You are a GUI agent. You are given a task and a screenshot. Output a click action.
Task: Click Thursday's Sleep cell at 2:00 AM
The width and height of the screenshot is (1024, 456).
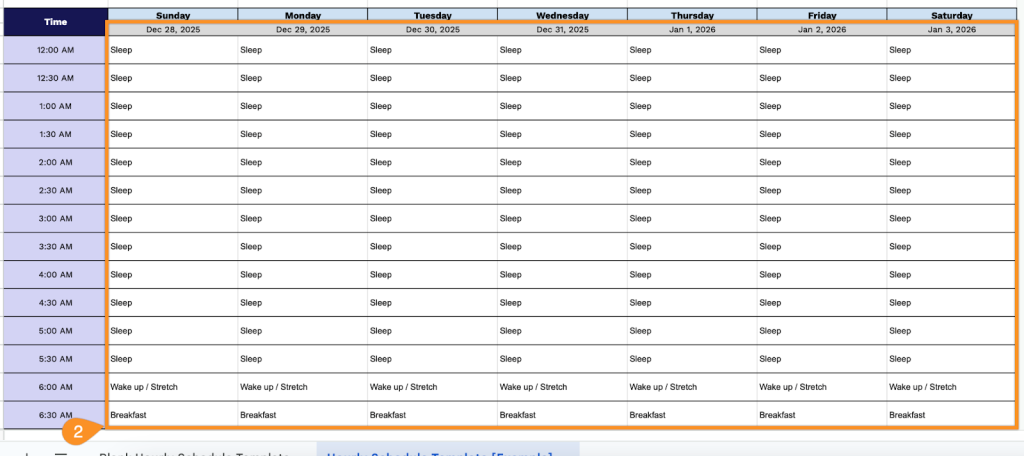pos(692,162)
